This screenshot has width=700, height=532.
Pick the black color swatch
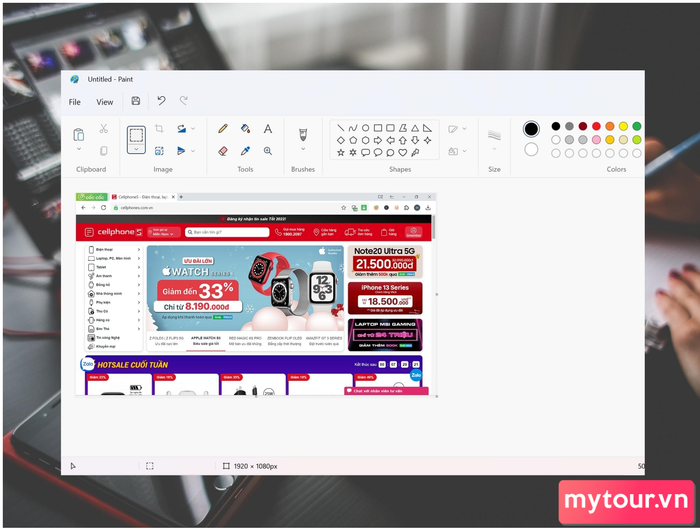click(556, 126)
